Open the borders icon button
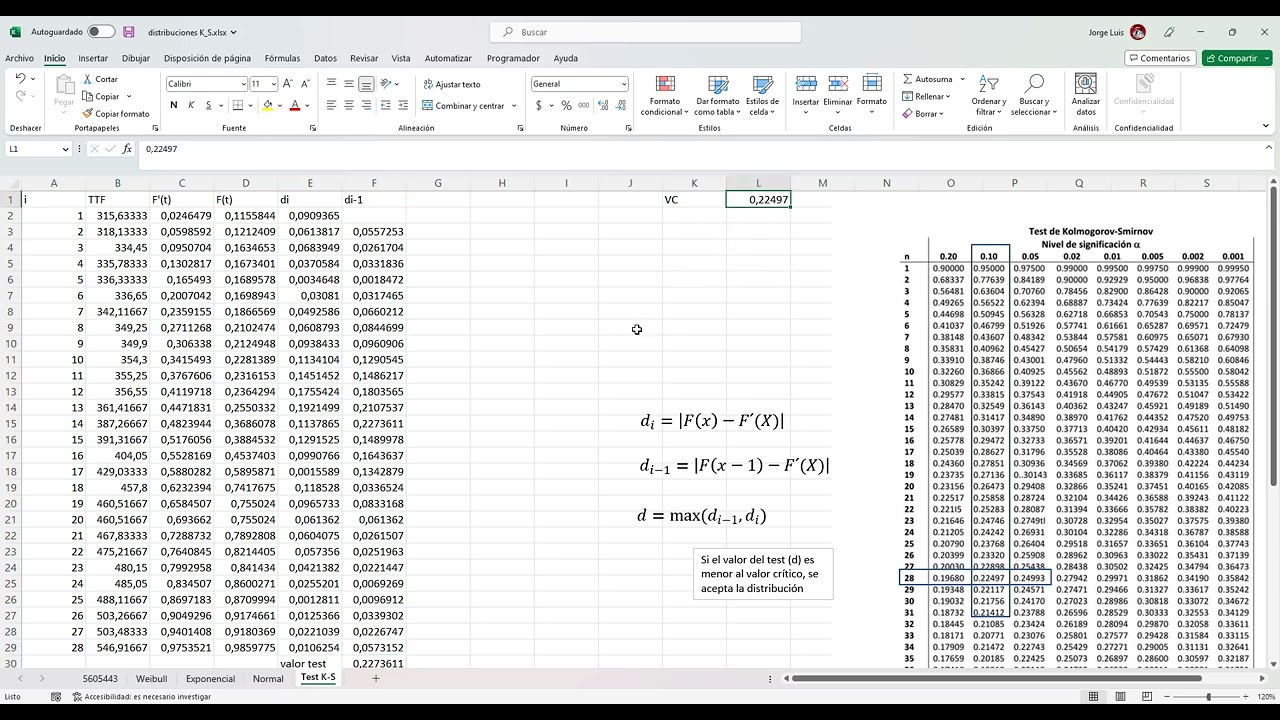Screen dimensions: 1280x720 (x=238, y=105)
